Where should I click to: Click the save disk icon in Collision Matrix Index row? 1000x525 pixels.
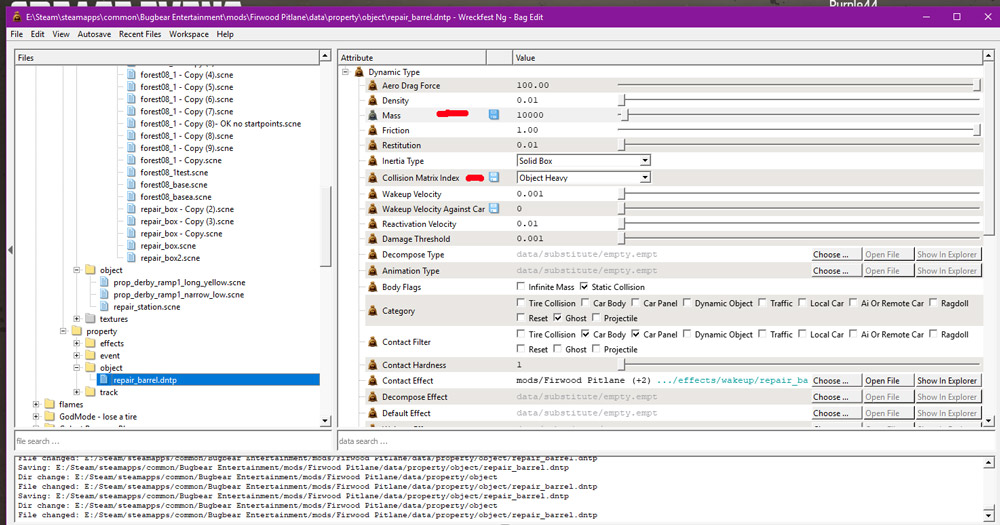pos(494,177)
